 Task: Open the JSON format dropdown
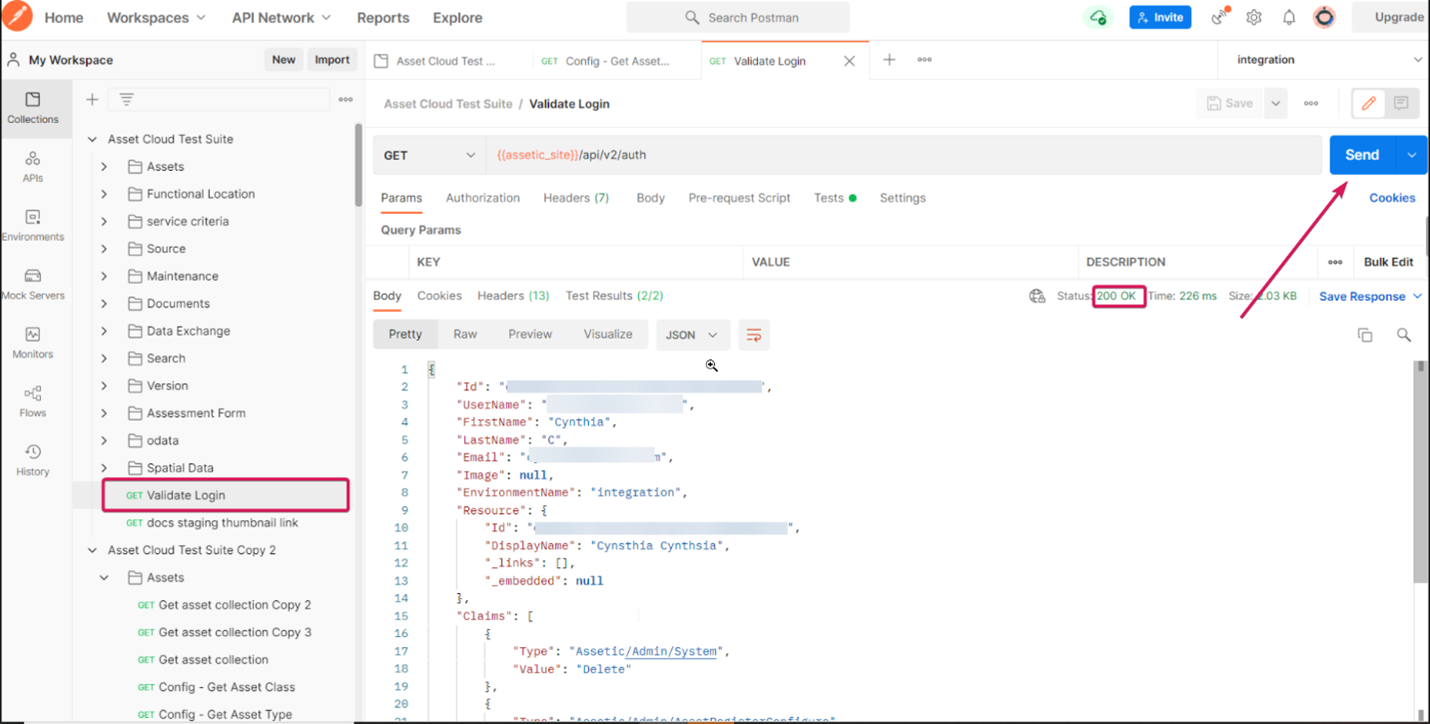693,334
